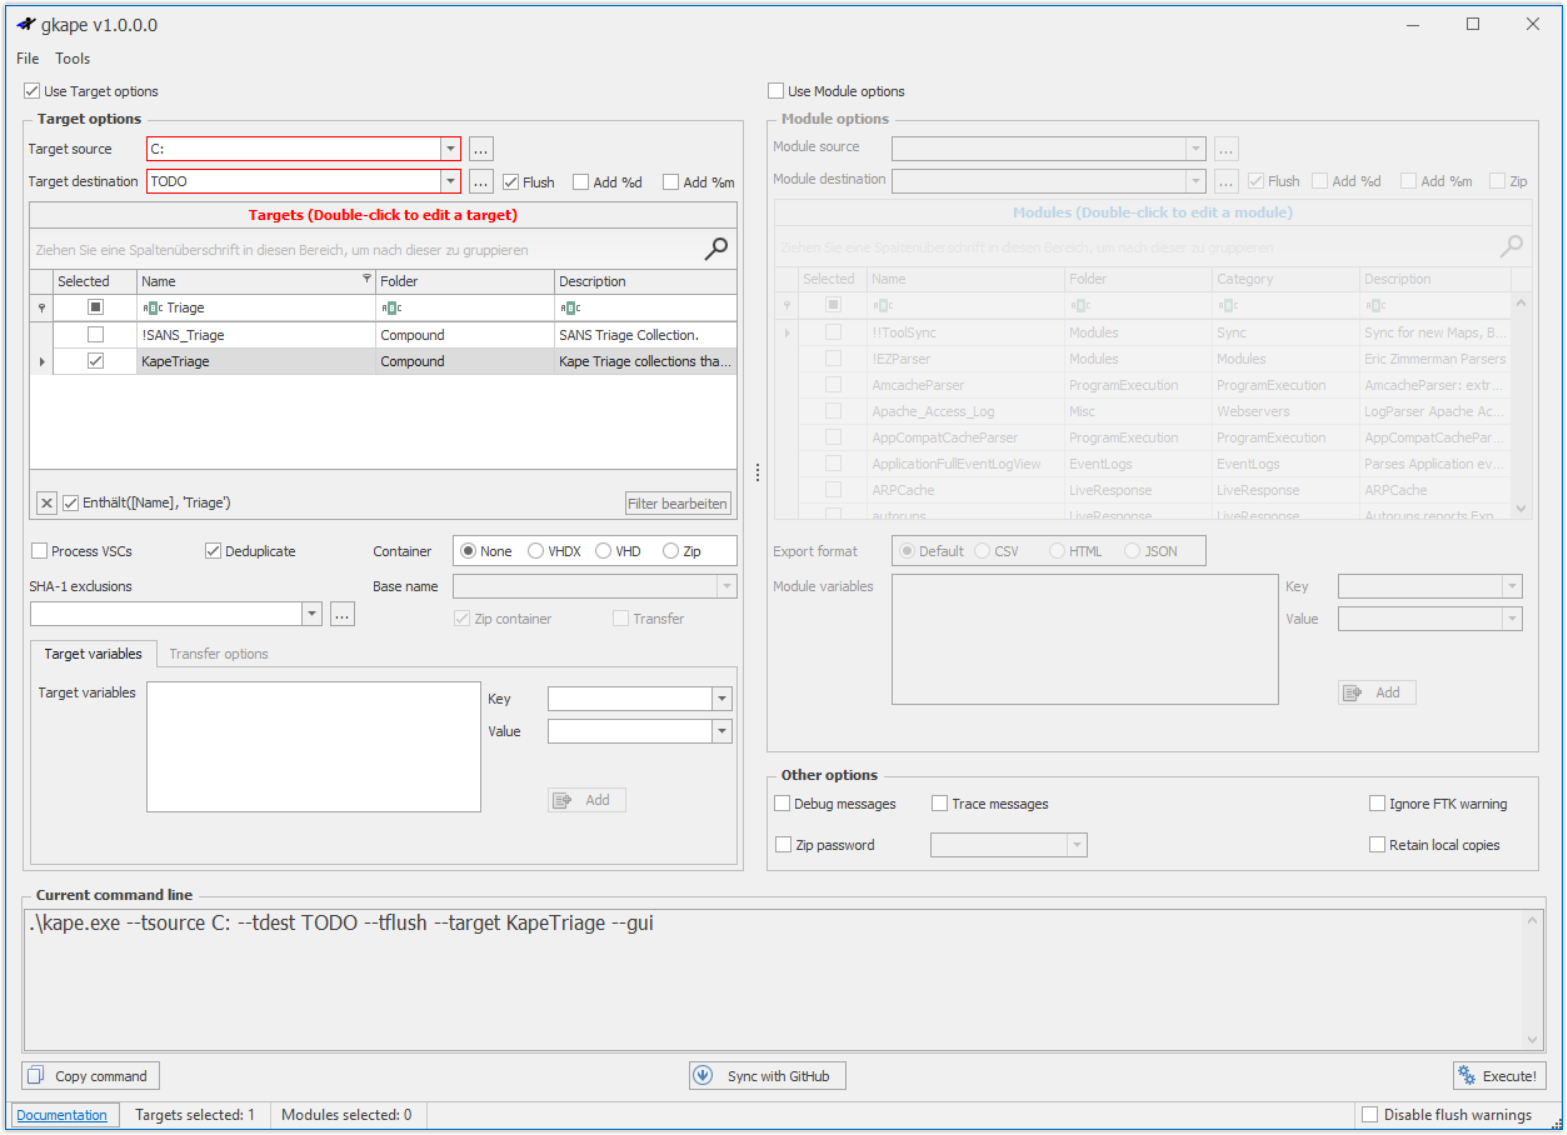The width and height of the screenshot is (1567, 1135).
Task: Click the Folder column filter condition icon
Action: 391,308
